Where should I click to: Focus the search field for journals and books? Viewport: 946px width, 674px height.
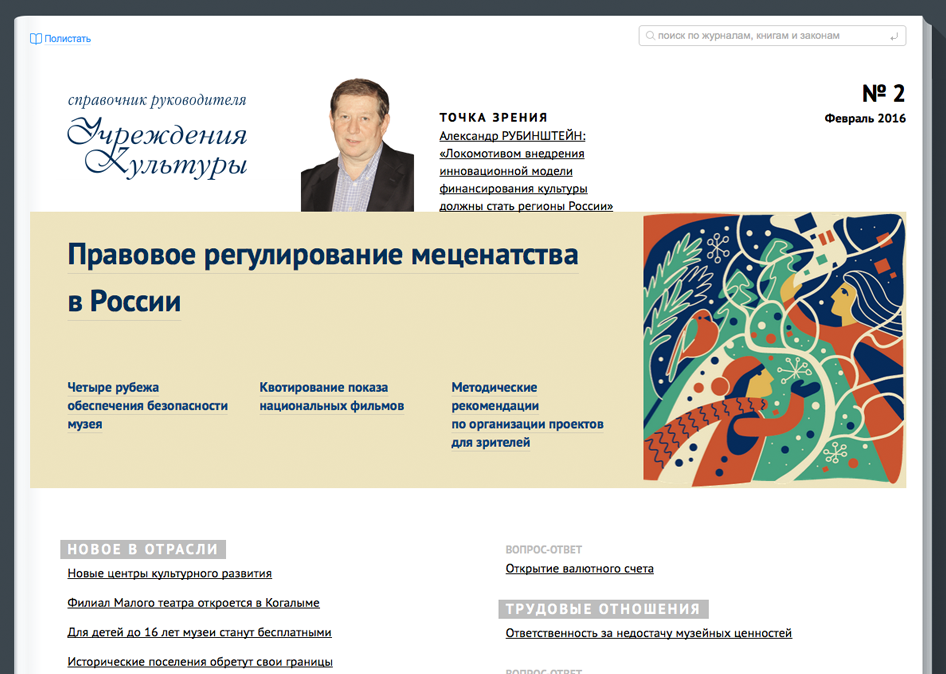click(x=770, y=36)
